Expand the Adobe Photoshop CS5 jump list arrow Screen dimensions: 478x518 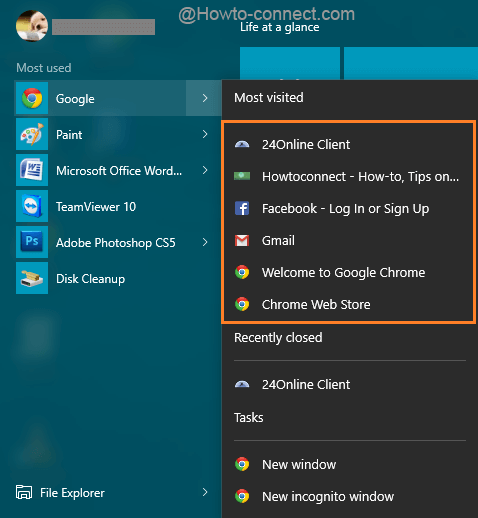(x=205, y=242)
